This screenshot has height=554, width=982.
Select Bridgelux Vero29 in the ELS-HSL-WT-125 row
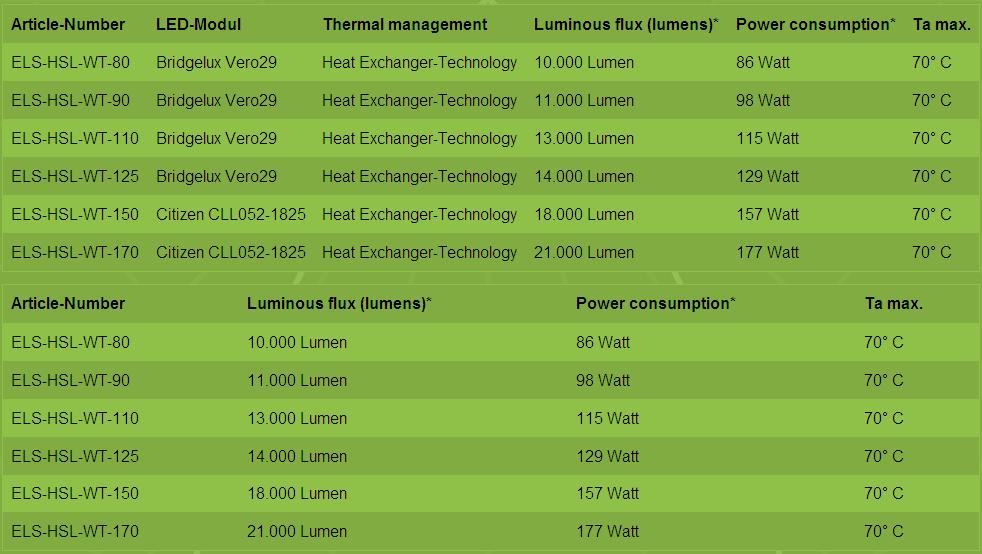click(216, 176)
